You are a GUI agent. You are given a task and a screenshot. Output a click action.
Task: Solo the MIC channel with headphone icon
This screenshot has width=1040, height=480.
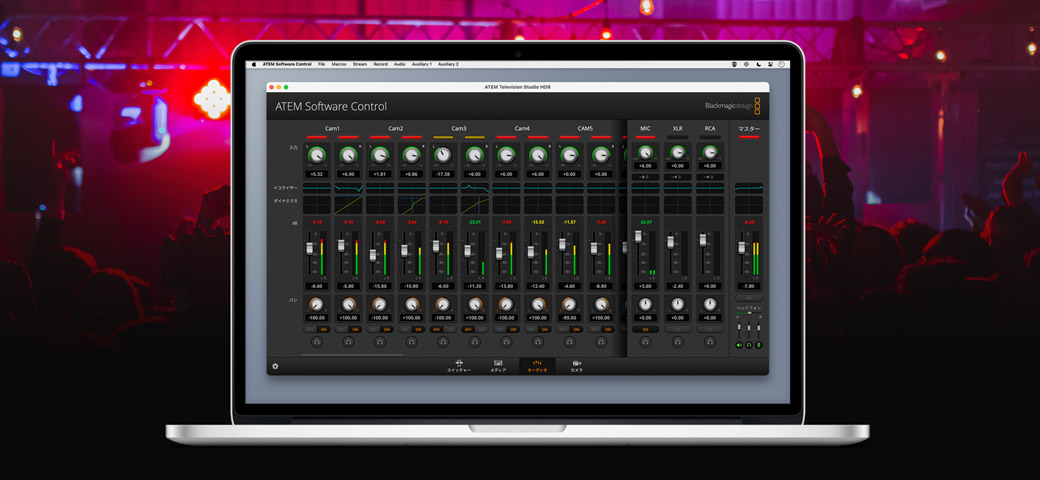point(645,341)
